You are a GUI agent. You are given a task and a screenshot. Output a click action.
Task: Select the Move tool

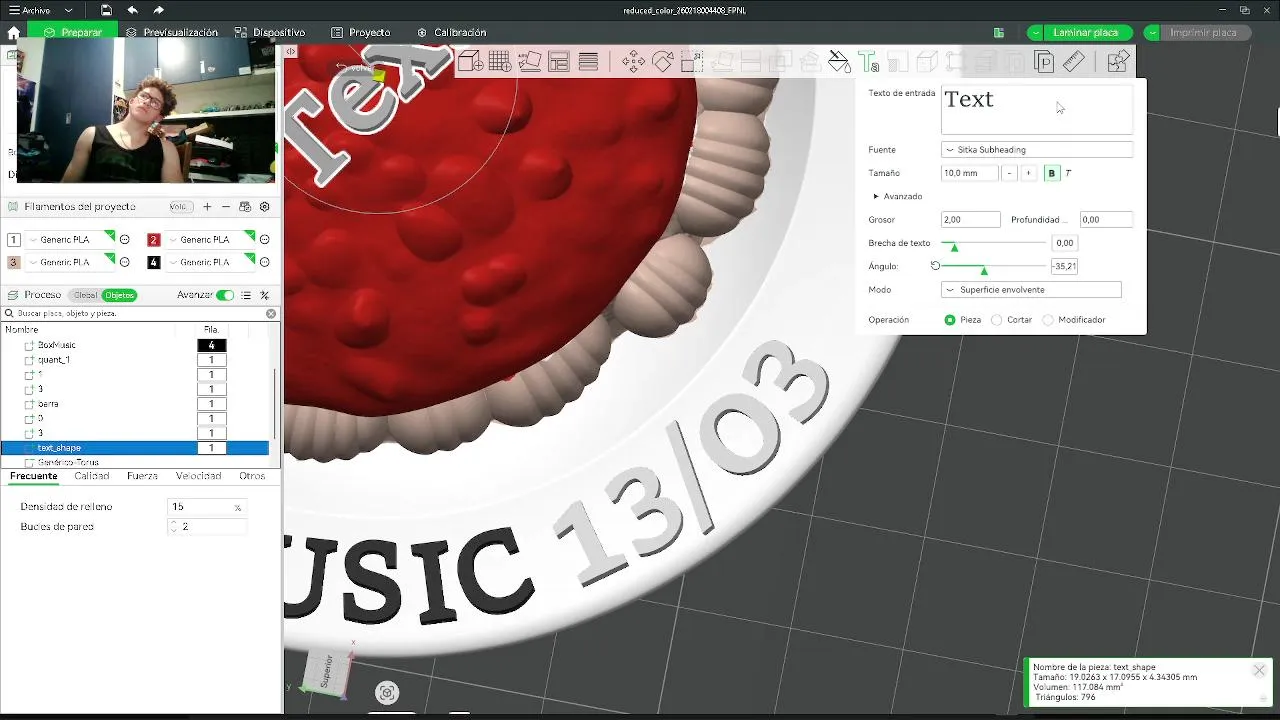point(633,62)
